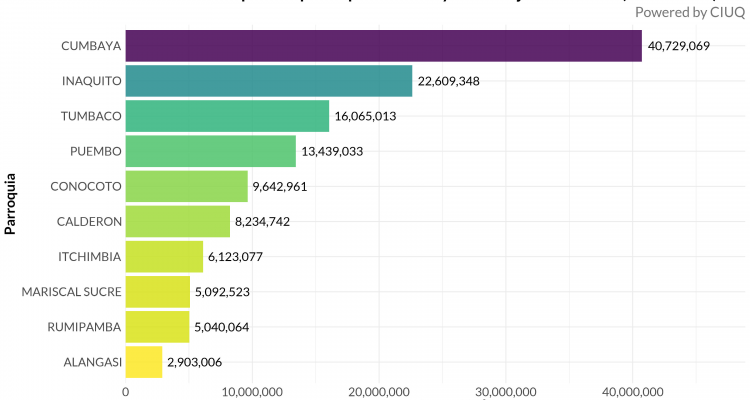This screenshot has height=400, width=750.
Task: Select the PUEMBO bar in the chart
Action: tap(210, 151)
